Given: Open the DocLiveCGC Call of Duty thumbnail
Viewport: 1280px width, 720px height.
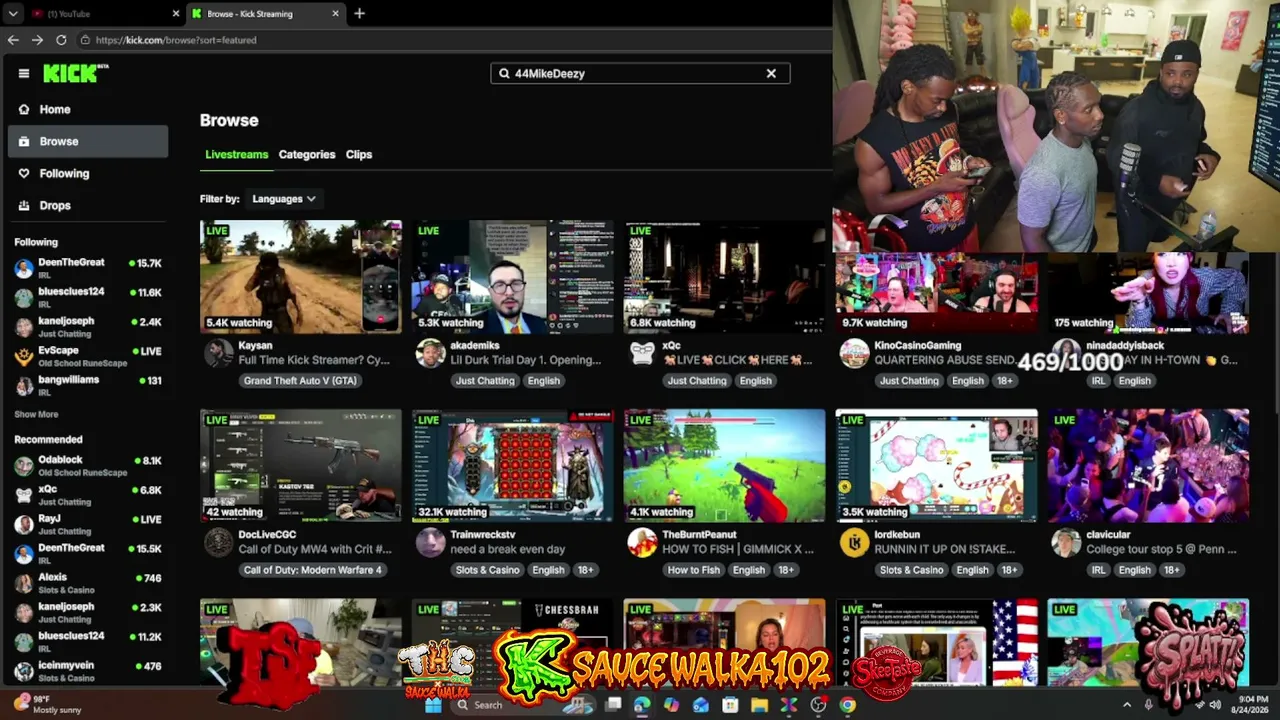Looking at the screenshot, I should 301,465.
